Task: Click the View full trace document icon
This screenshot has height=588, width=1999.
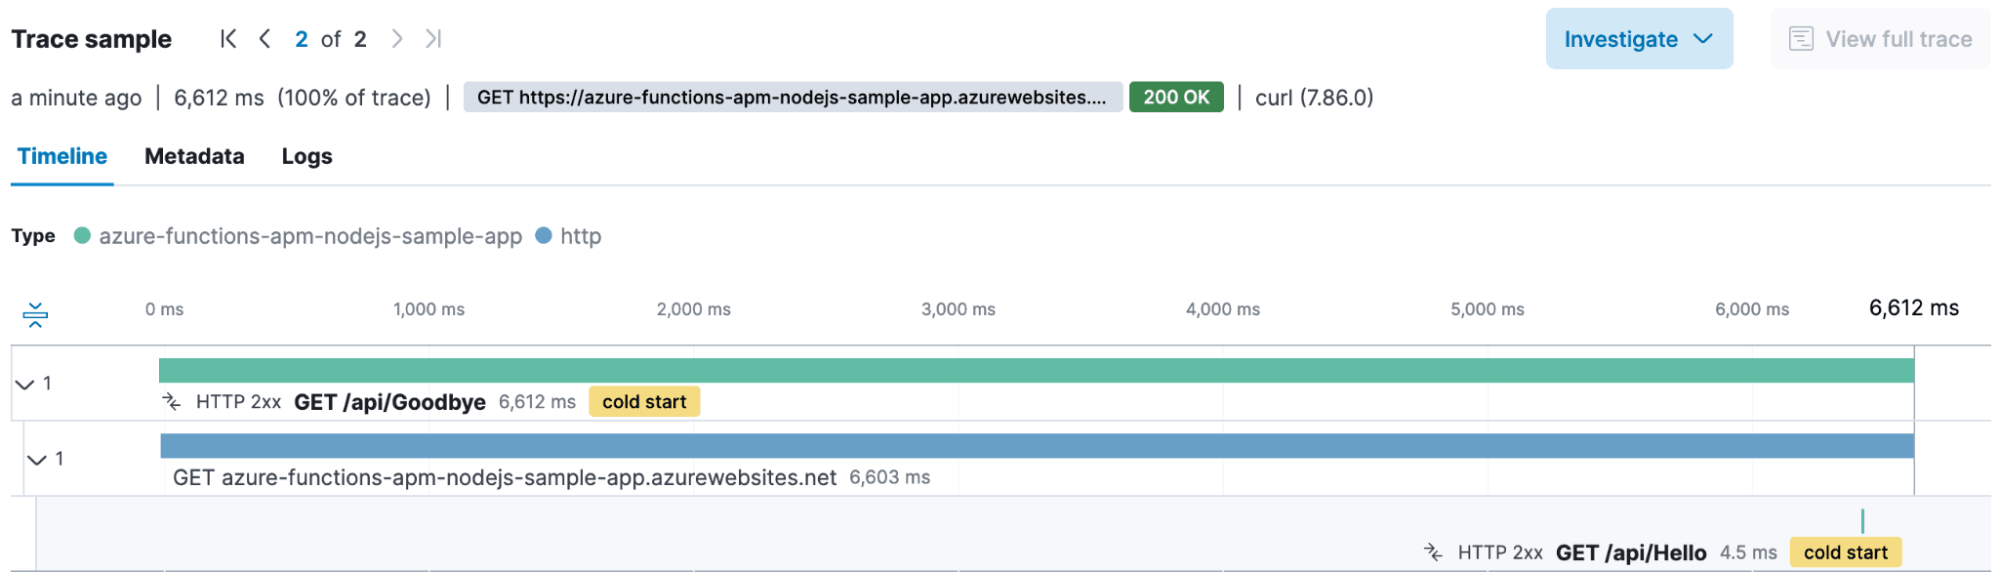Action: [x=1800, y=39]
